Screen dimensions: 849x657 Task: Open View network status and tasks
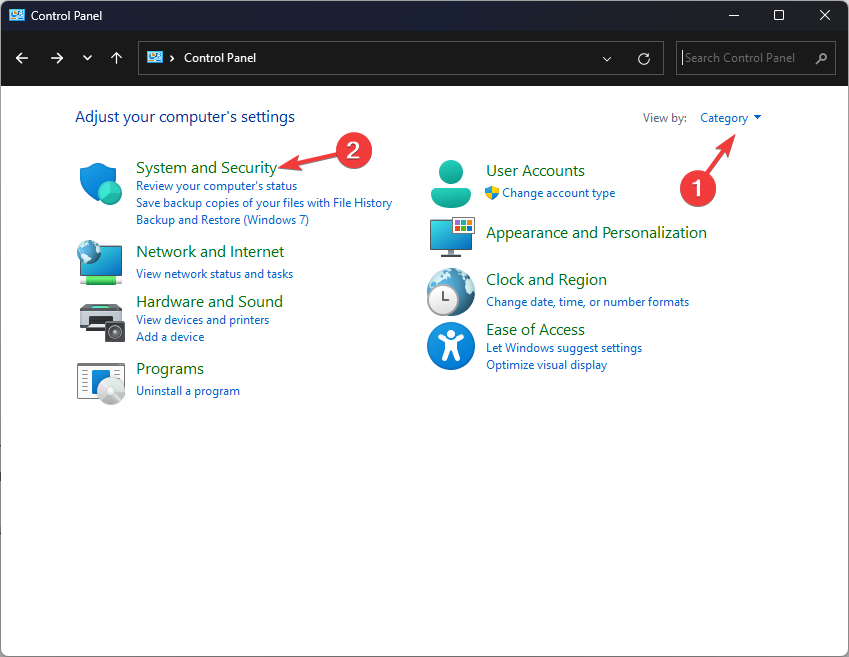(214, 274)
